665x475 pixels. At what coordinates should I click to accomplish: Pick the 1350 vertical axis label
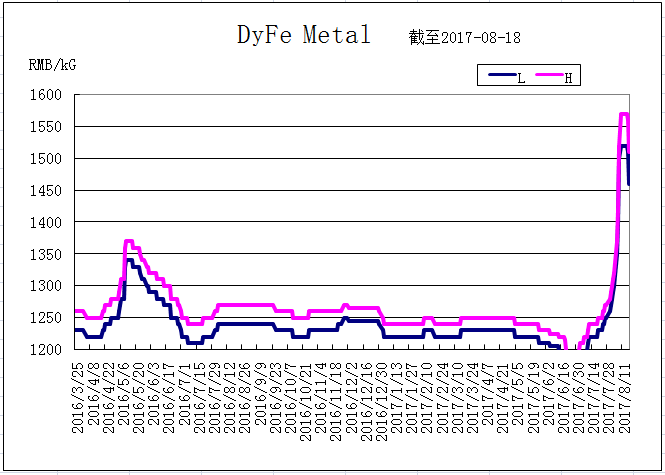coord(46,254)
